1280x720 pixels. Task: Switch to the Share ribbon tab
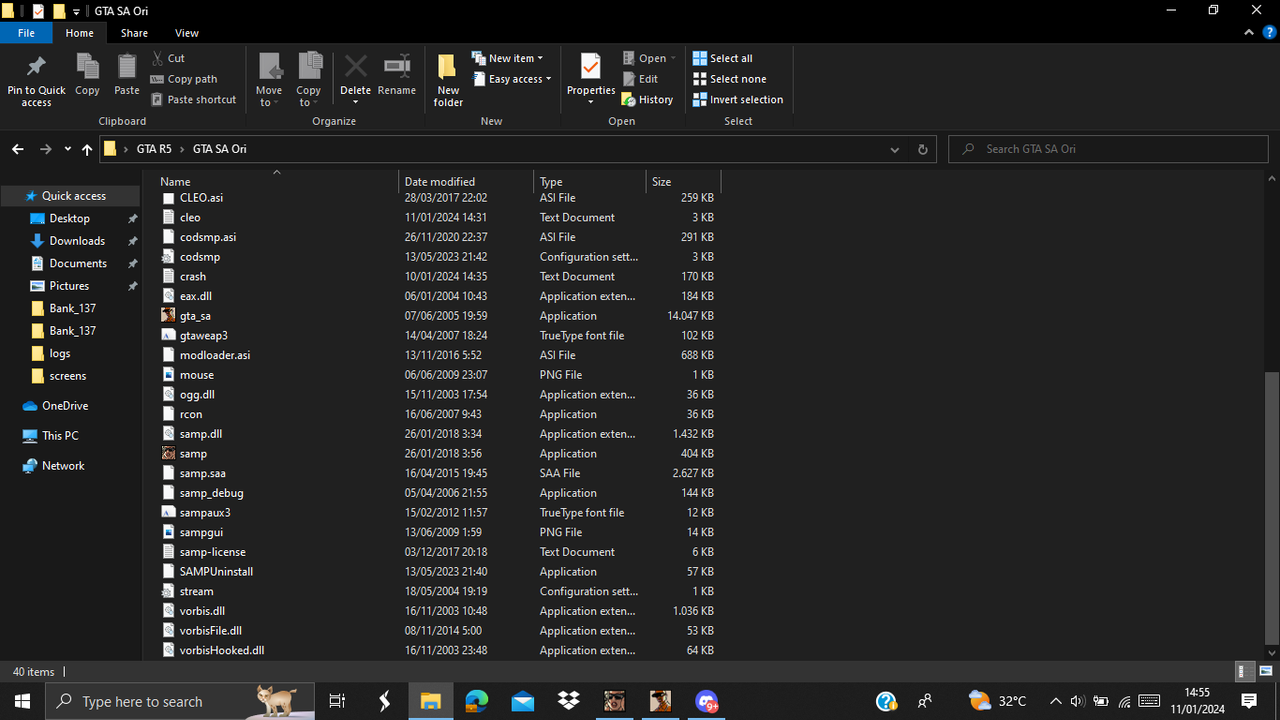(134, 33)
